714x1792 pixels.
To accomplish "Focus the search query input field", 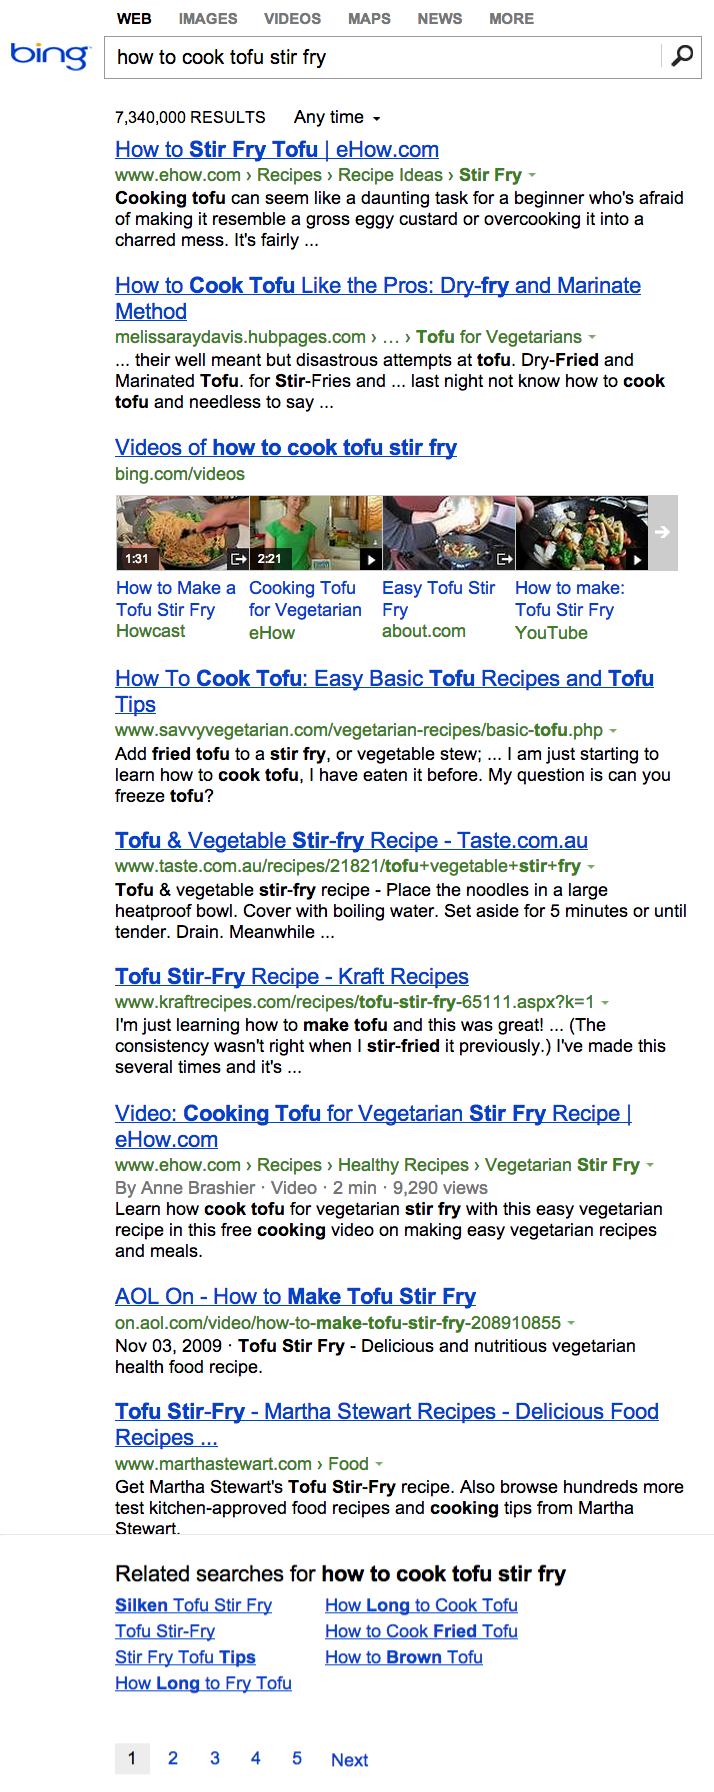I will coord(385,57).
